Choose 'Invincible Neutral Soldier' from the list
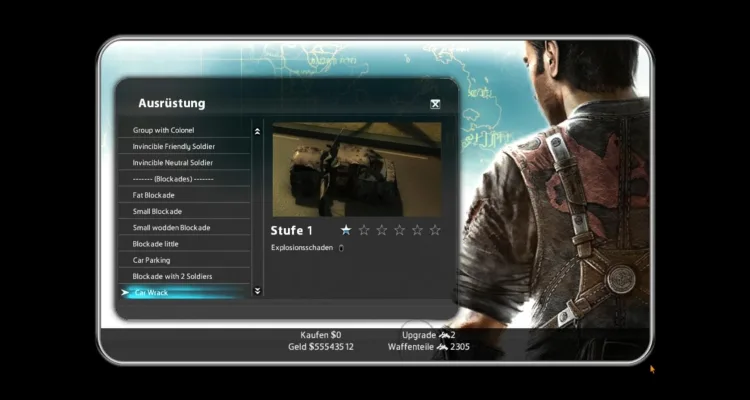The image size is (750, 400). click(x=184, y=163)
